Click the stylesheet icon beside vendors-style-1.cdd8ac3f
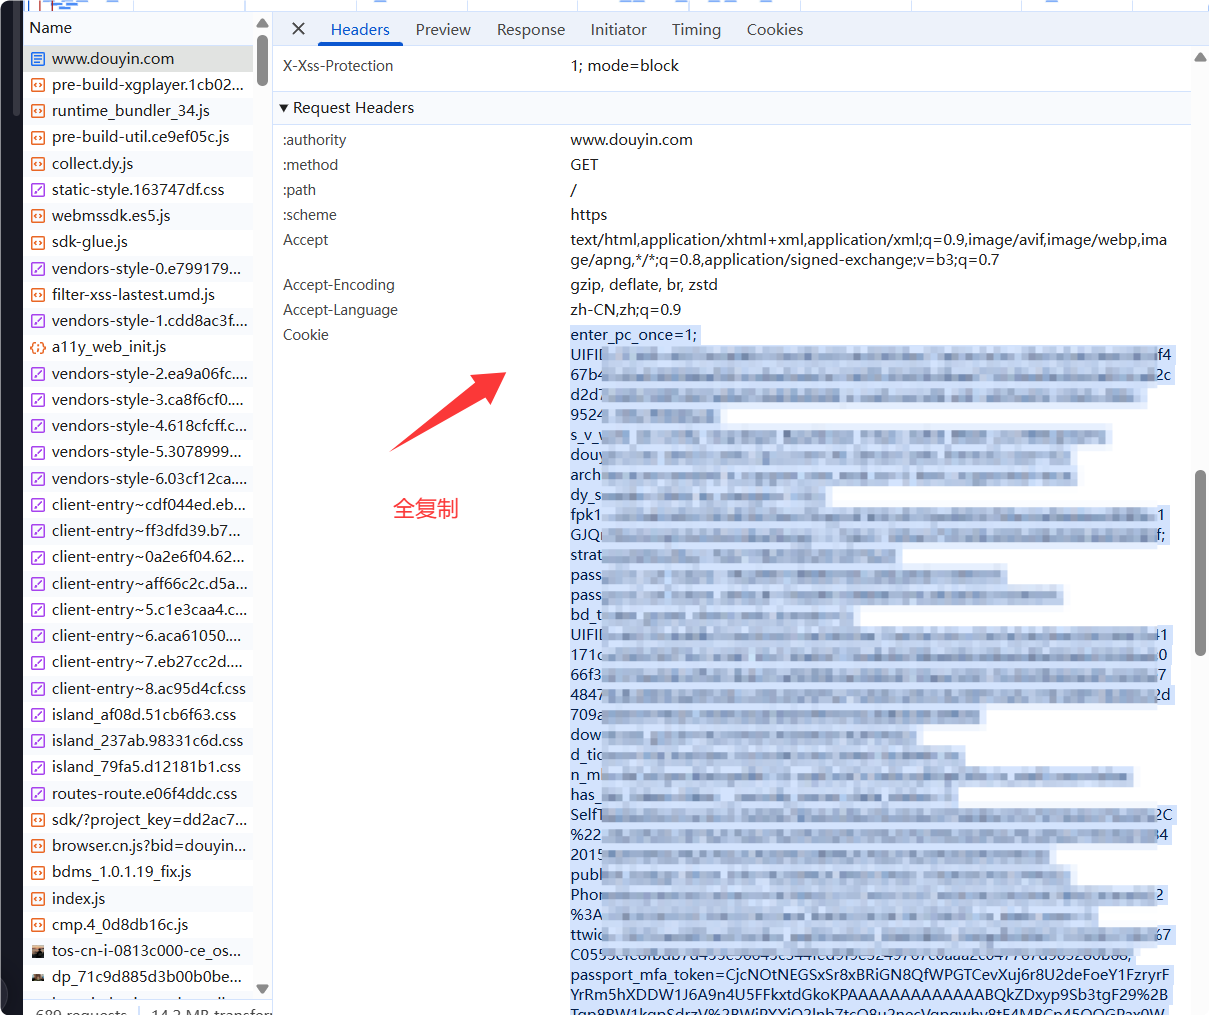The image size is (1209, 1015). point(38,321)
